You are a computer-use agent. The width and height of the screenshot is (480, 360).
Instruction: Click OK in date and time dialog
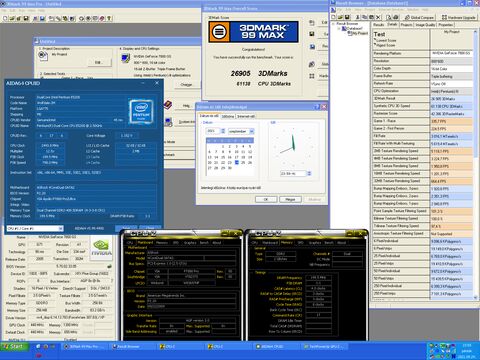266,199
